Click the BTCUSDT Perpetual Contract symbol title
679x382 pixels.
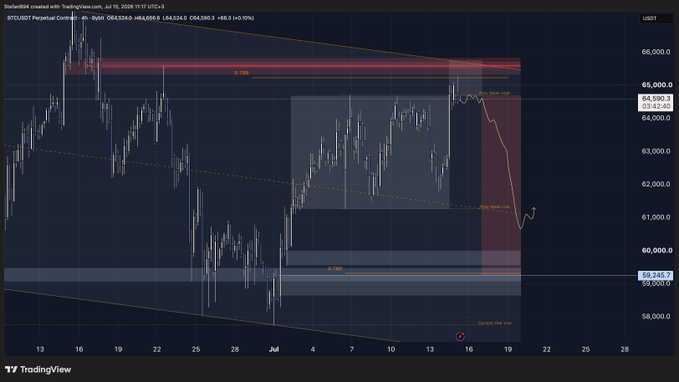tap(42, 18)
